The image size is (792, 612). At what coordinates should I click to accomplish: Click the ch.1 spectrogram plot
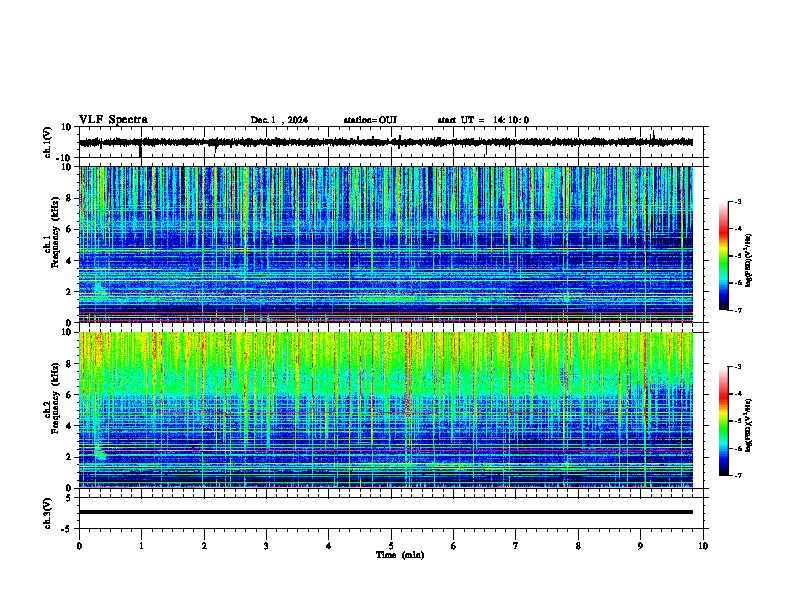click(x=386, y=244)
